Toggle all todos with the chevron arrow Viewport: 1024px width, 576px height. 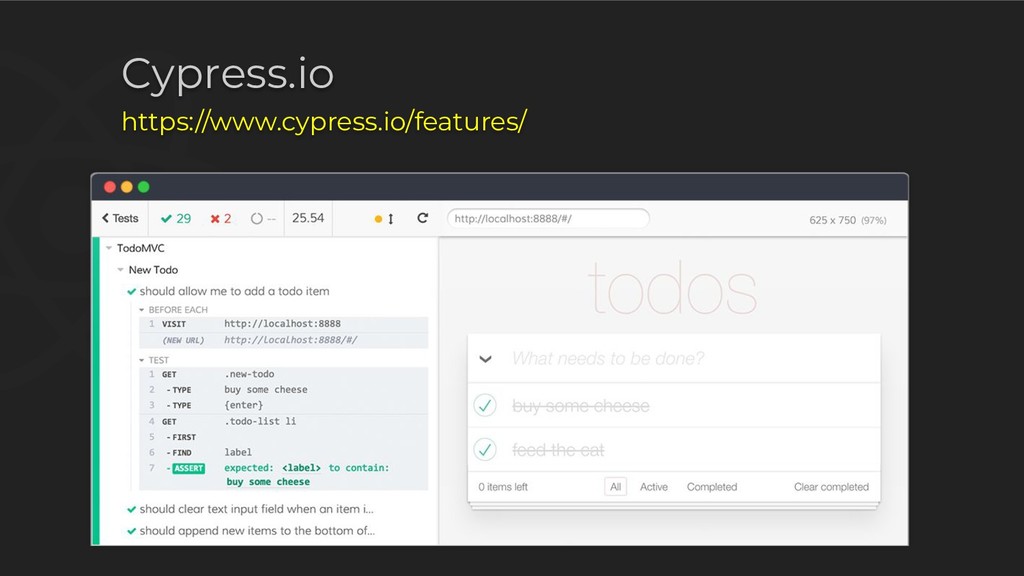tap(485, 359)
